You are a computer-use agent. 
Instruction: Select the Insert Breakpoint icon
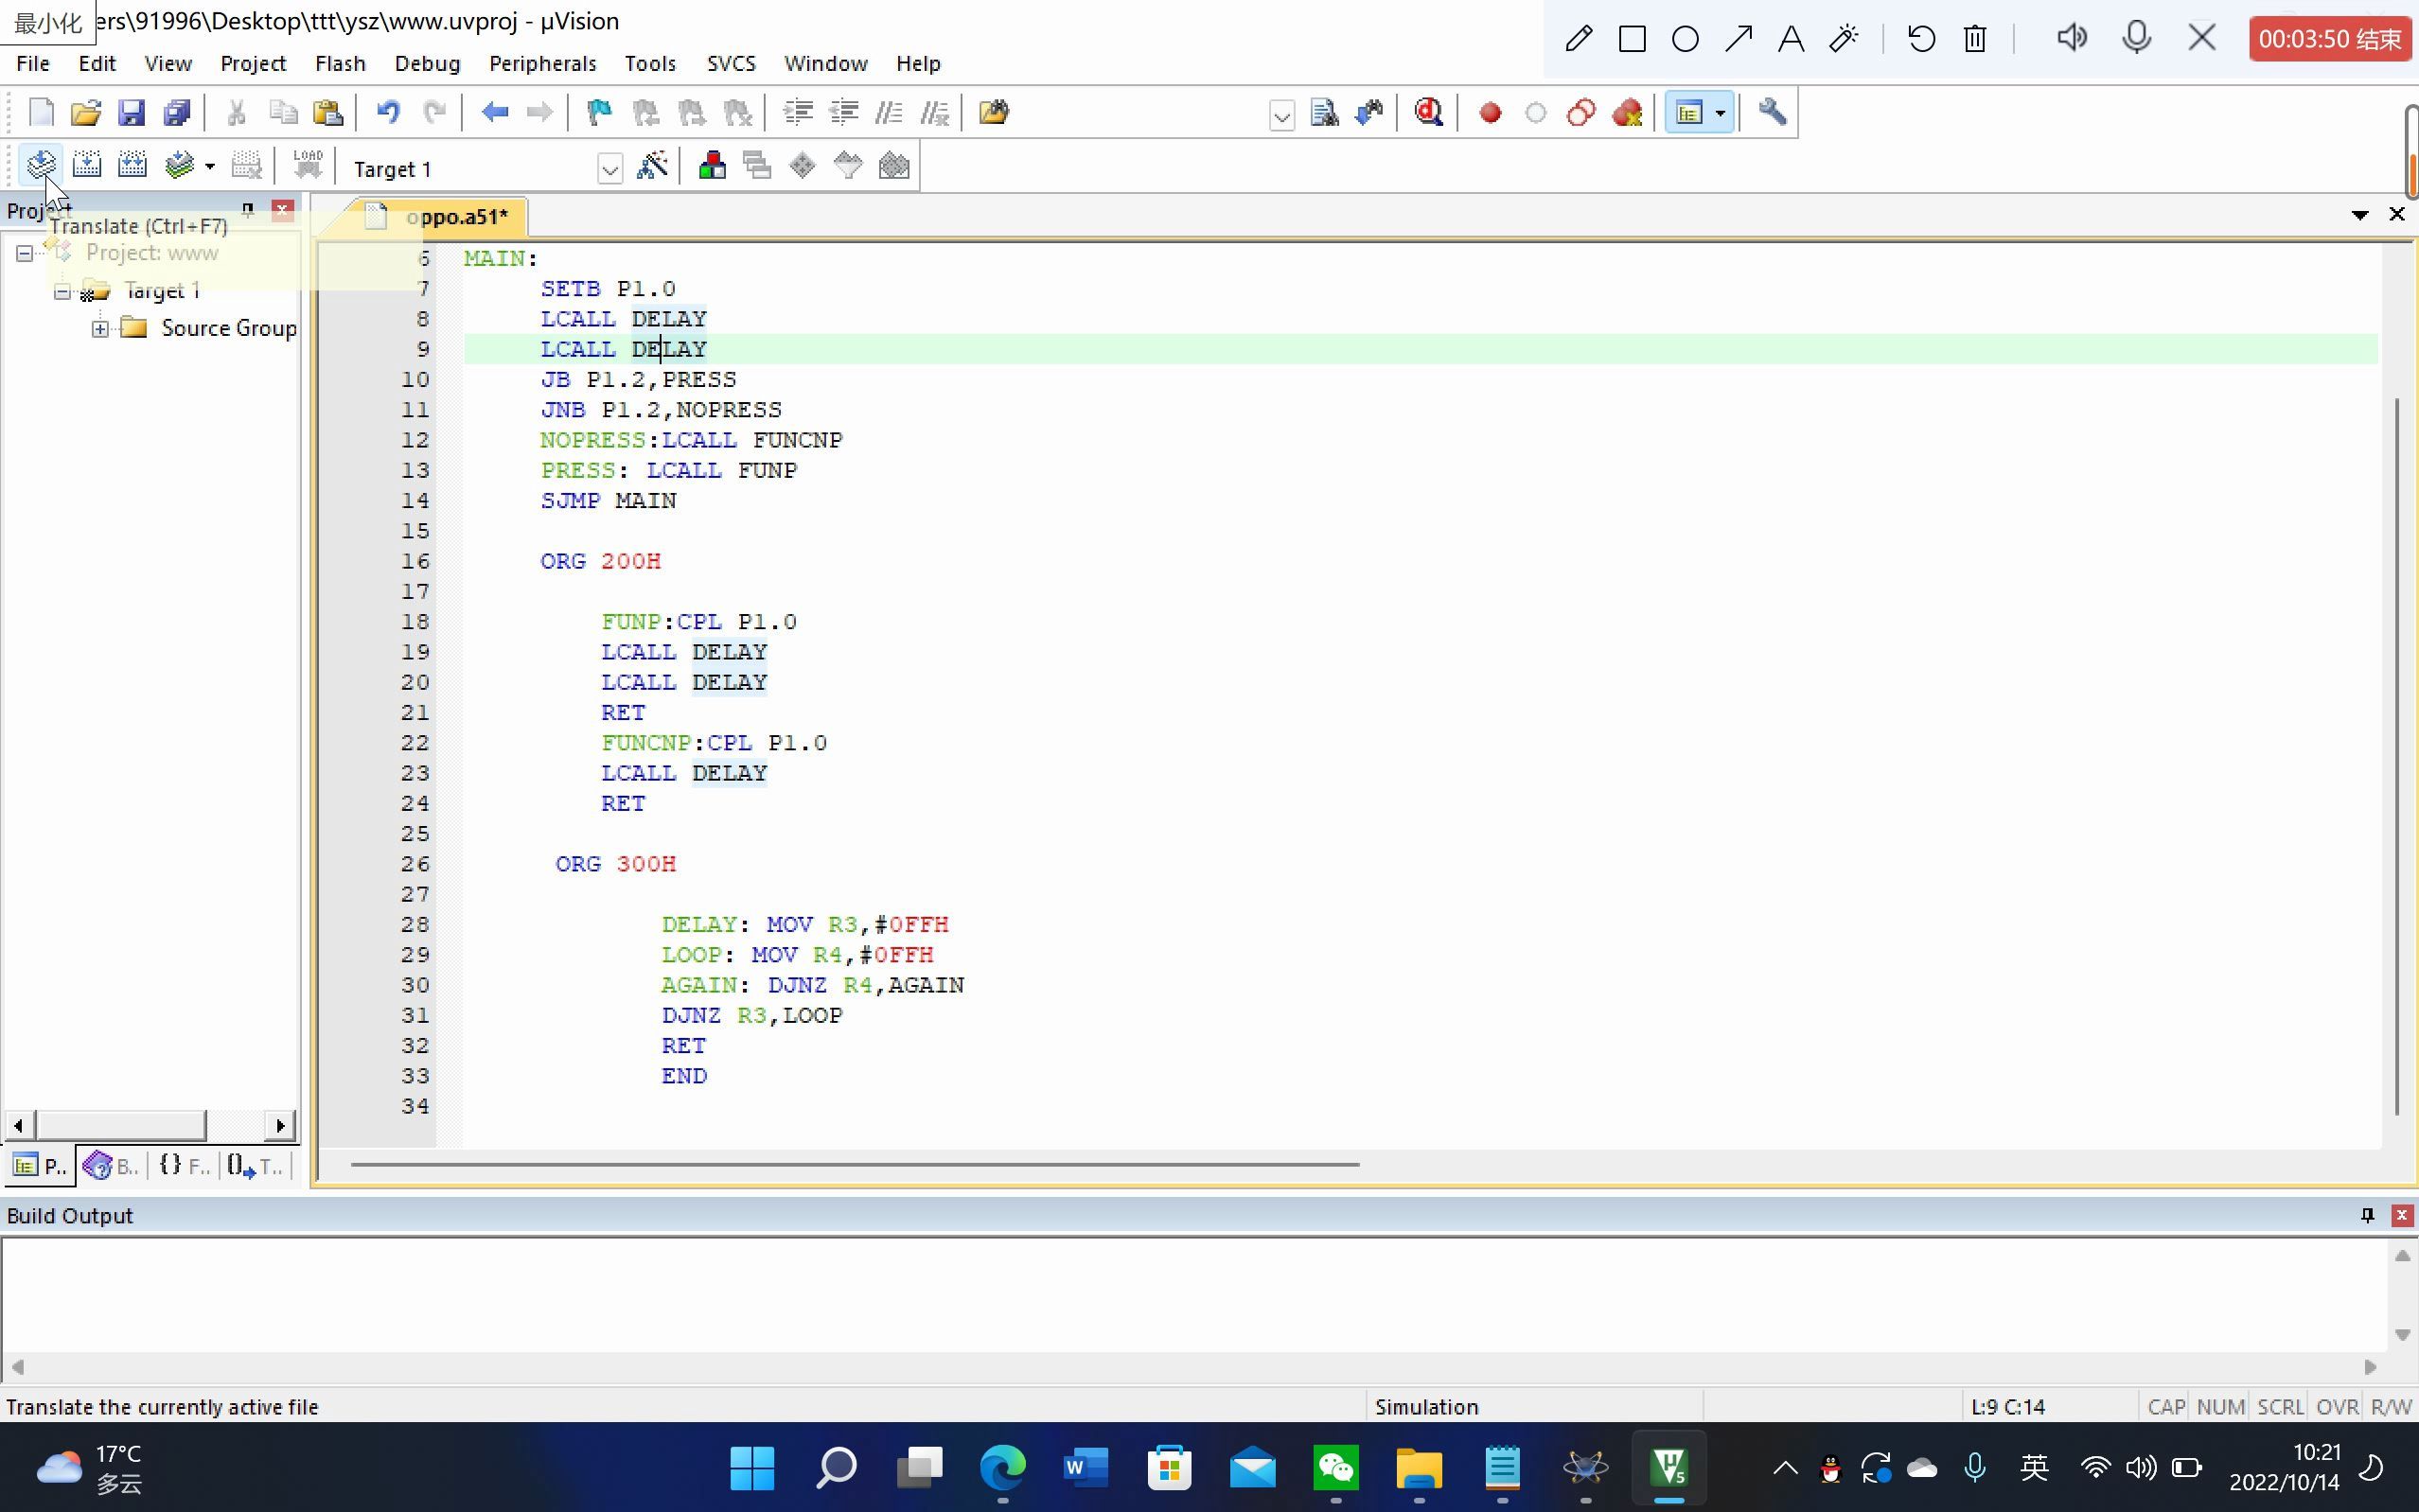1489,112
